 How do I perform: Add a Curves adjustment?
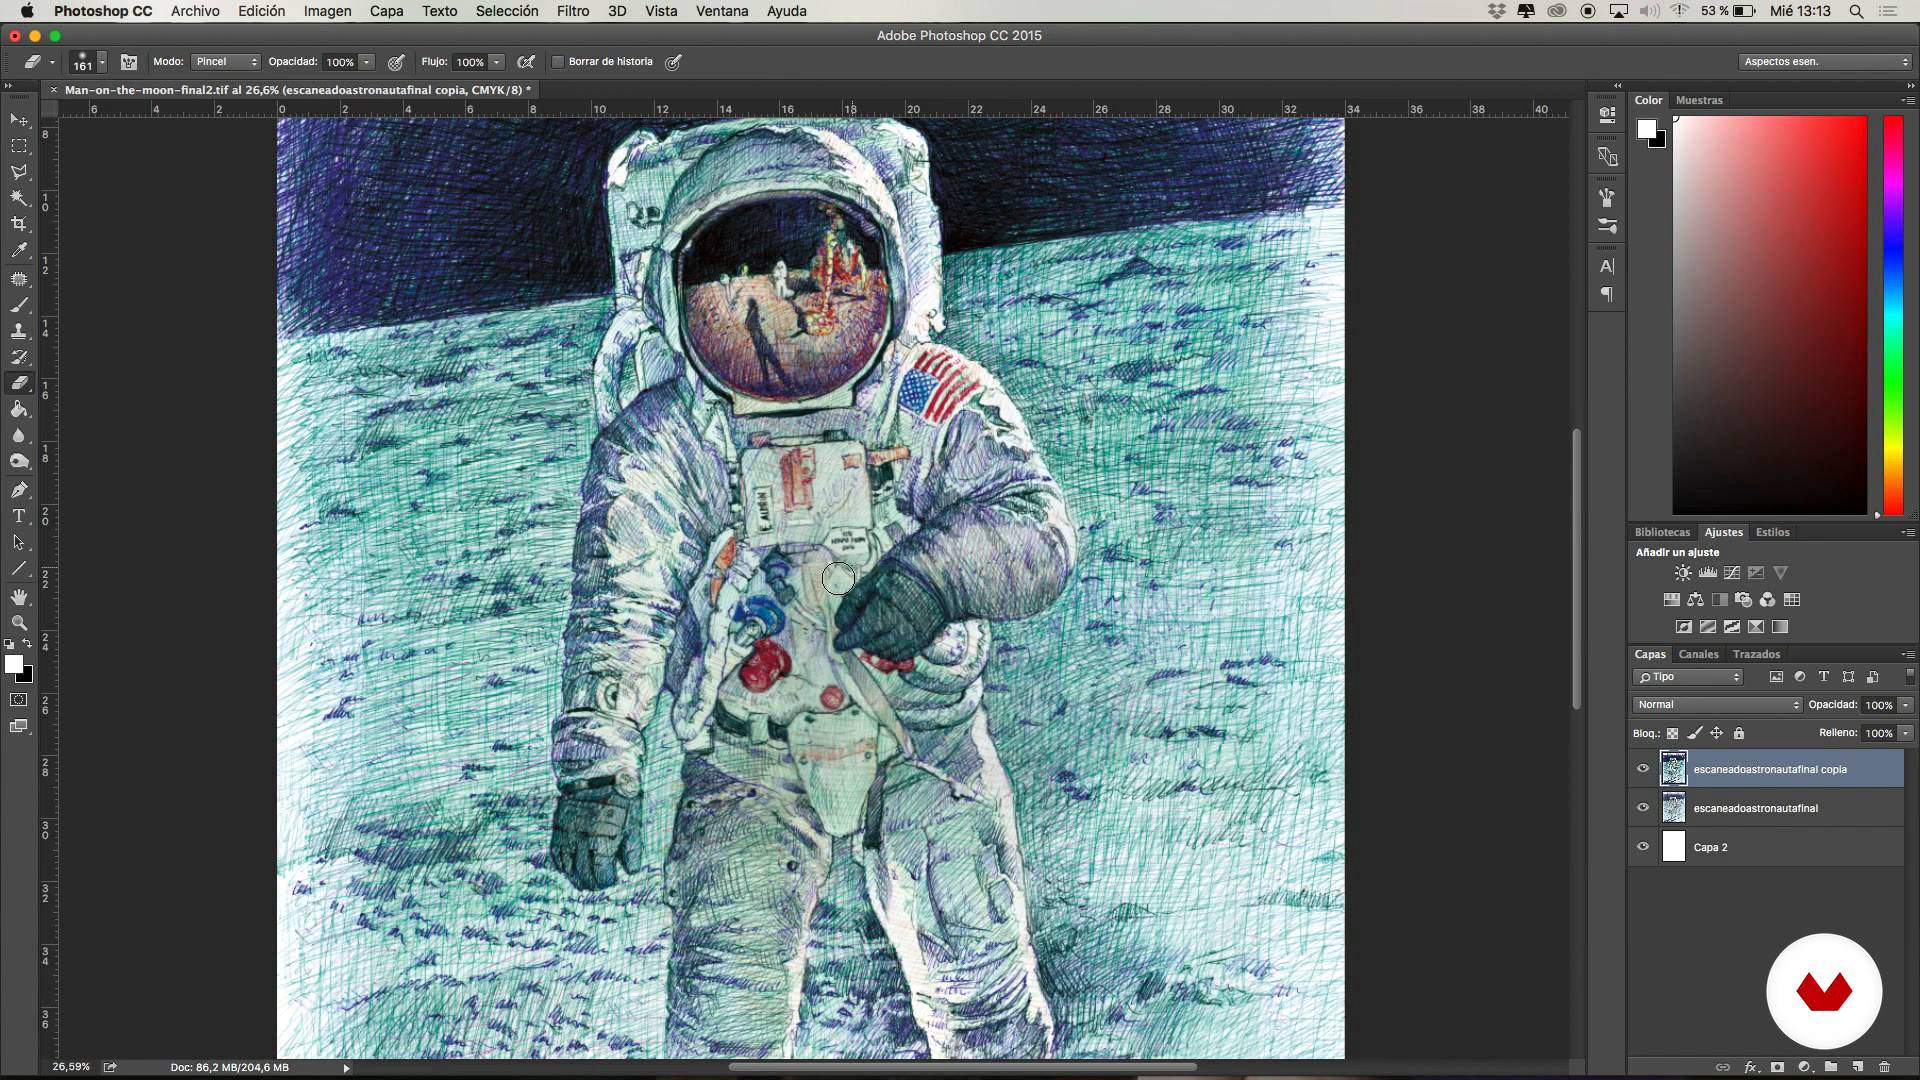[1732, 573]
